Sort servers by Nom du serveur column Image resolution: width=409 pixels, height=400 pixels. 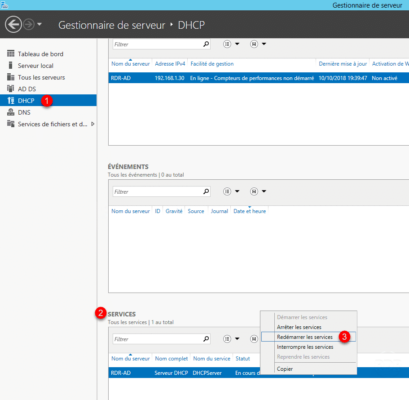pos(130,64)
